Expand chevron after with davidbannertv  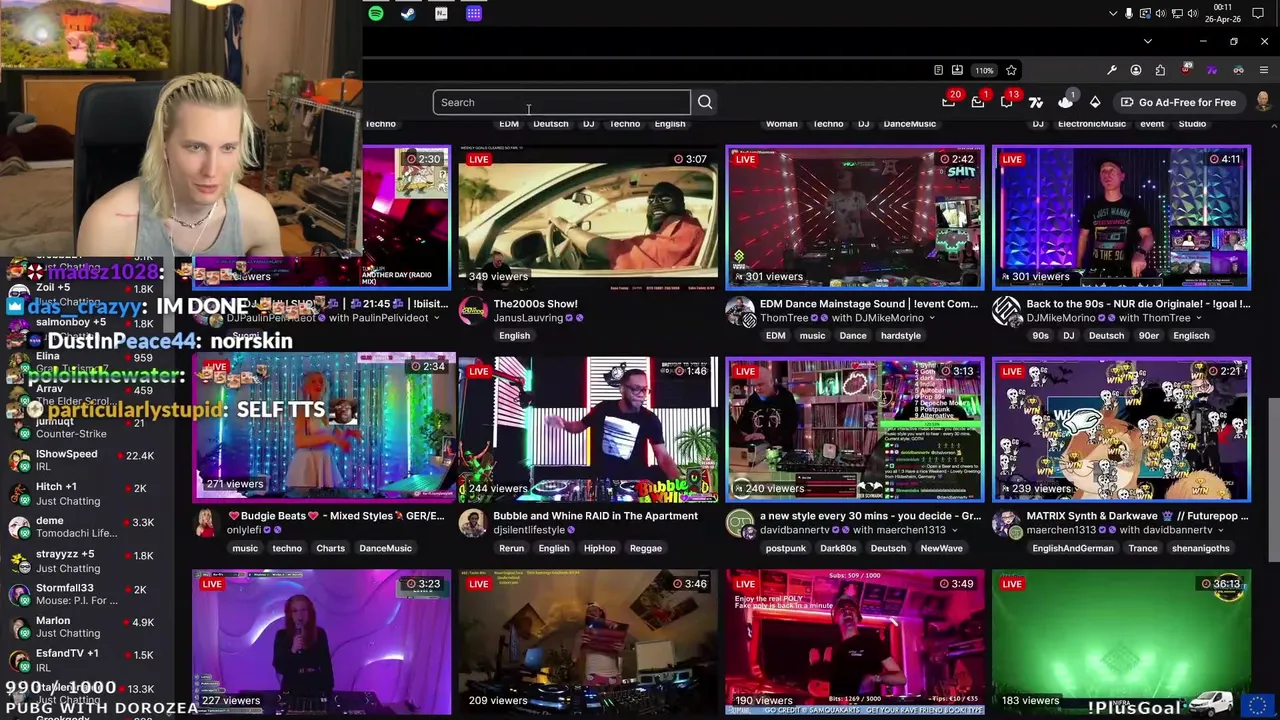pyautogui.click(x=1221, y=530)
